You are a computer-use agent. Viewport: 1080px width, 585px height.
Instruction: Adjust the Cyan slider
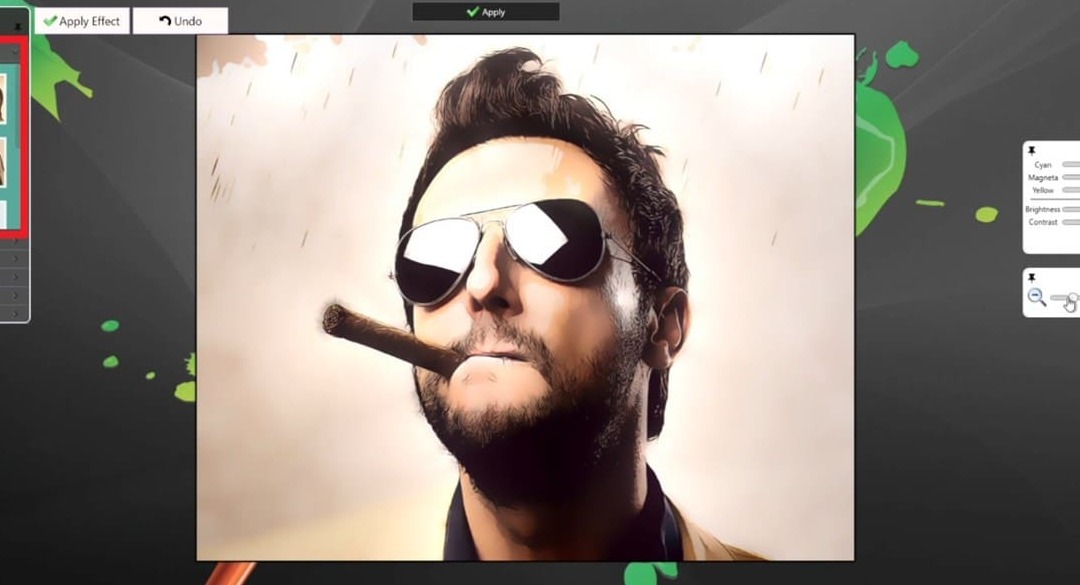(x=1071, y=165)
